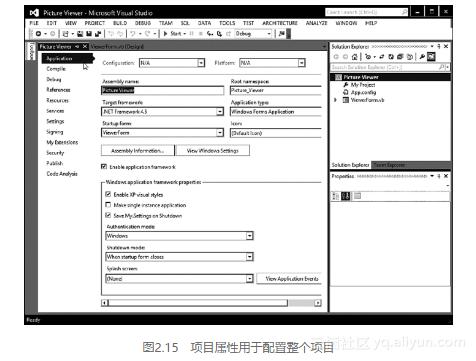The image size is (476, 361).
Task: Click the horizontal scrollbar thumb
Action: click(198, 303)
